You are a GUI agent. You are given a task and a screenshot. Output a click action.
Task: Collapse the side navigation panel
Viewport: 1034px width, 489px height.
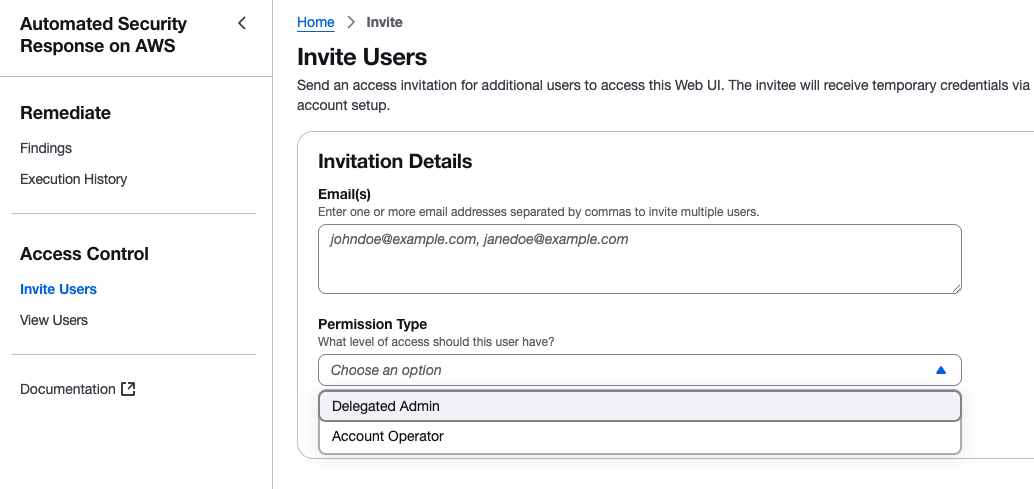[x=241, y=24]
